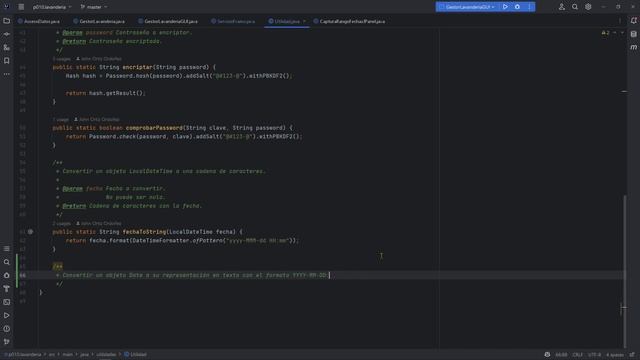
Task: Click the 'src' breadcrumb segment
Action: click(52, 355)
